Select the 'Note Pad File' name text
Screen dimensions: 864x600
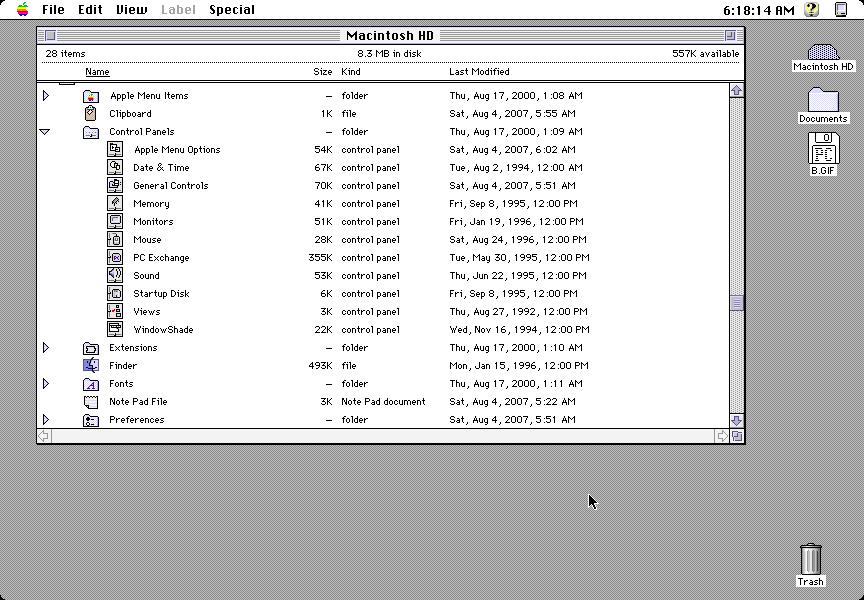pyautogui.click(x=138, y=402)
